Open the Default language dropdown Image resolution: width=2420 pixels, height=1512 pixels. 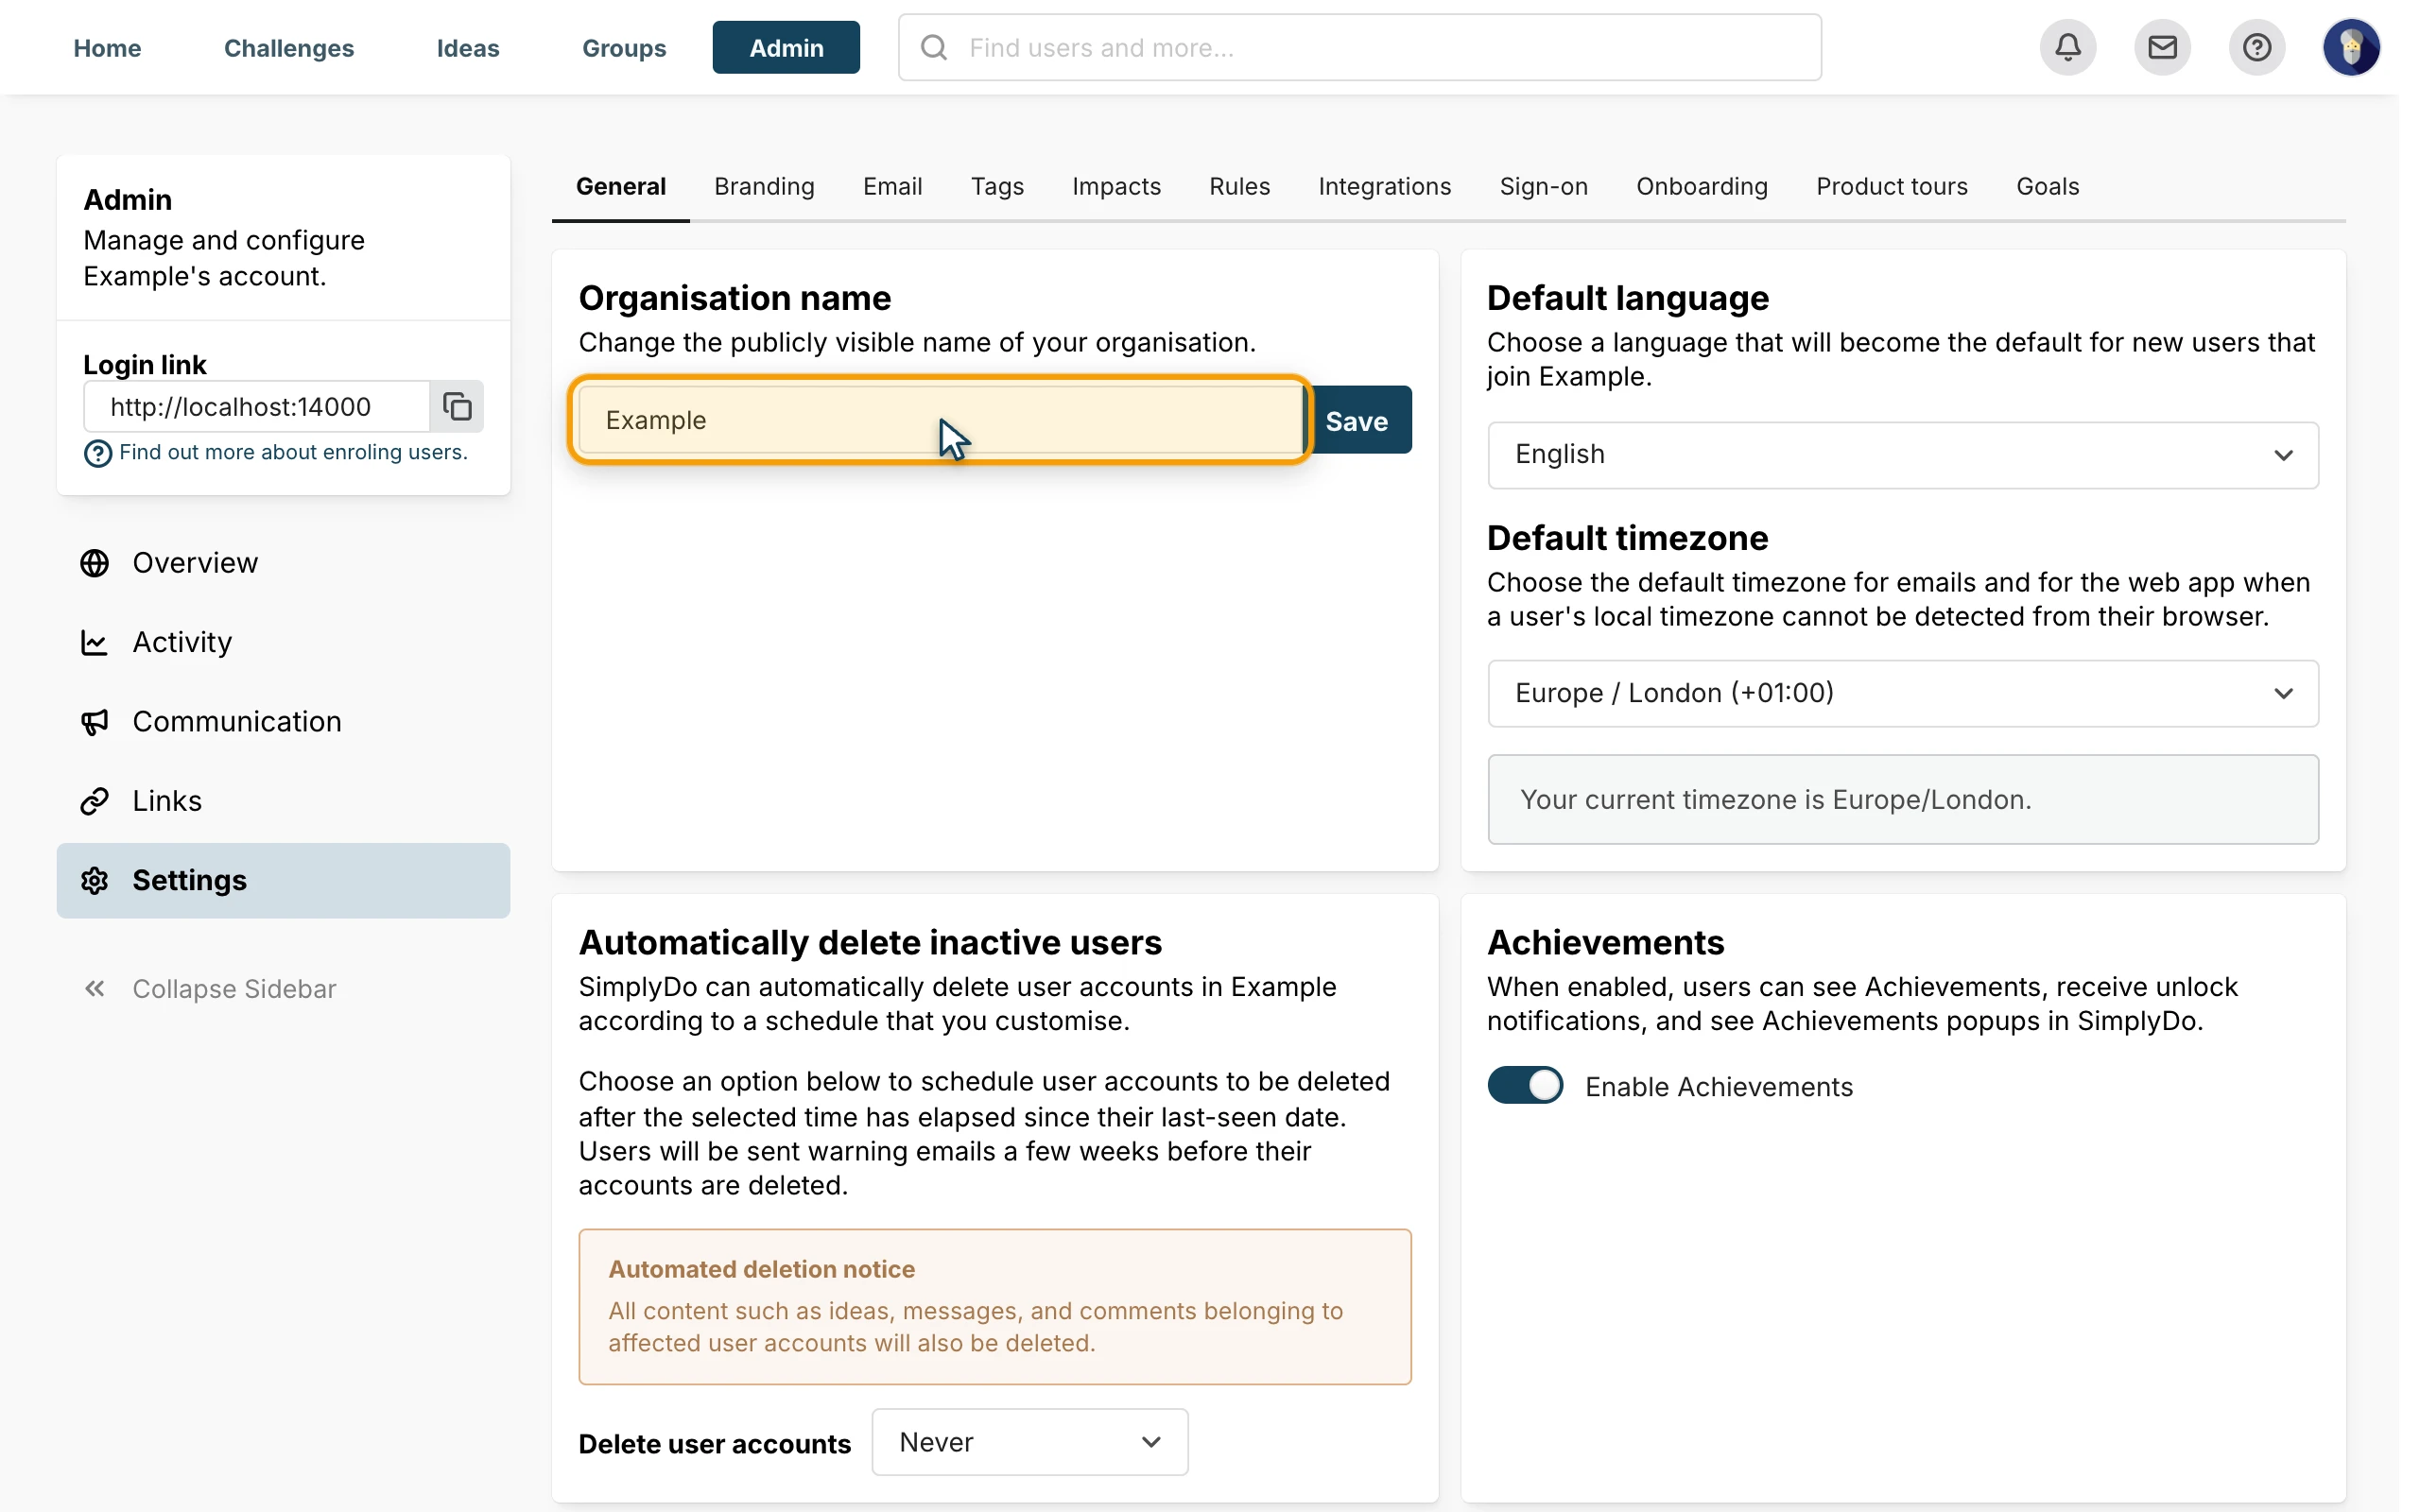(x=1903, y=455)
